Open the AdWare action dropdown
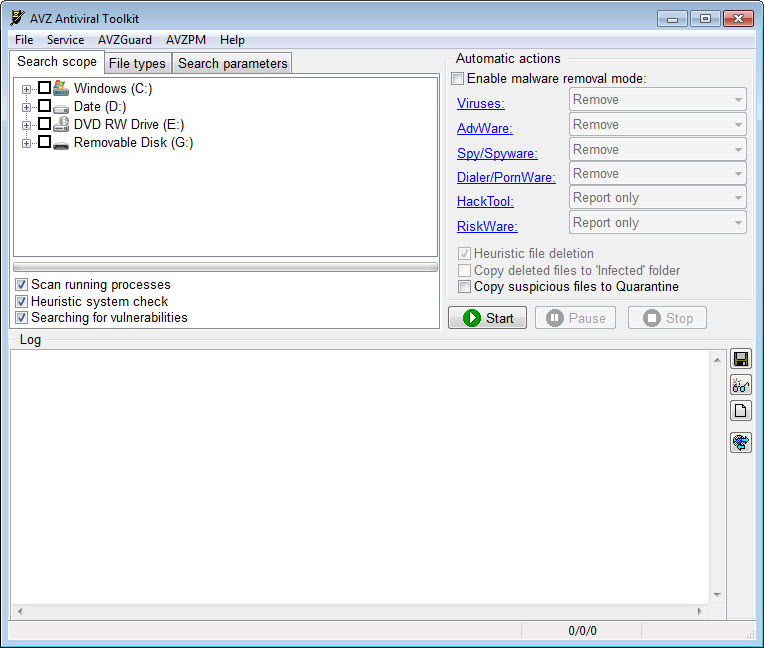Viewport: 764px width, 648px height. (657, 125)
